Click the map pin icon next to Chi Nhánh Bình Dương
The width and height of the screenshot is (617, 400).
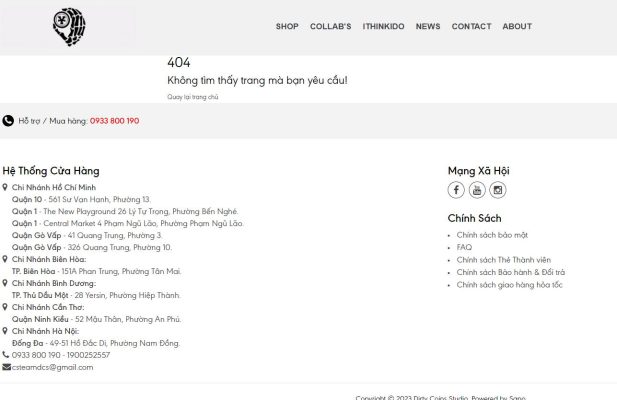point(5,283)
